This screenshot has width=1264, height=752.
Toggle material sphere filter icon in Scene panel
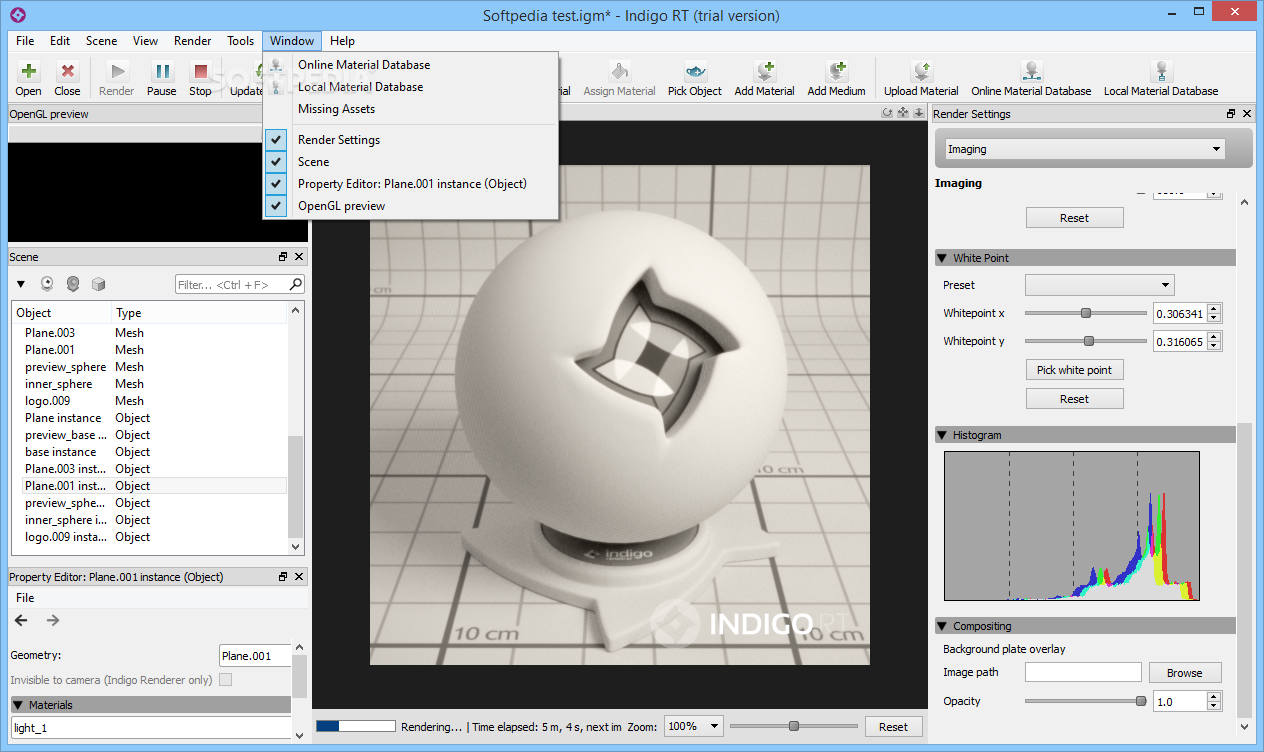(x=73, y=284)
